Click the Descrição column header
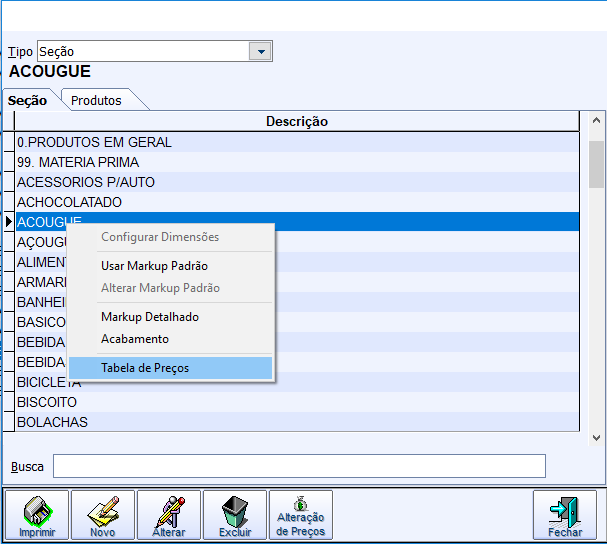Screen dimensions: 607x544 point(297,121)
